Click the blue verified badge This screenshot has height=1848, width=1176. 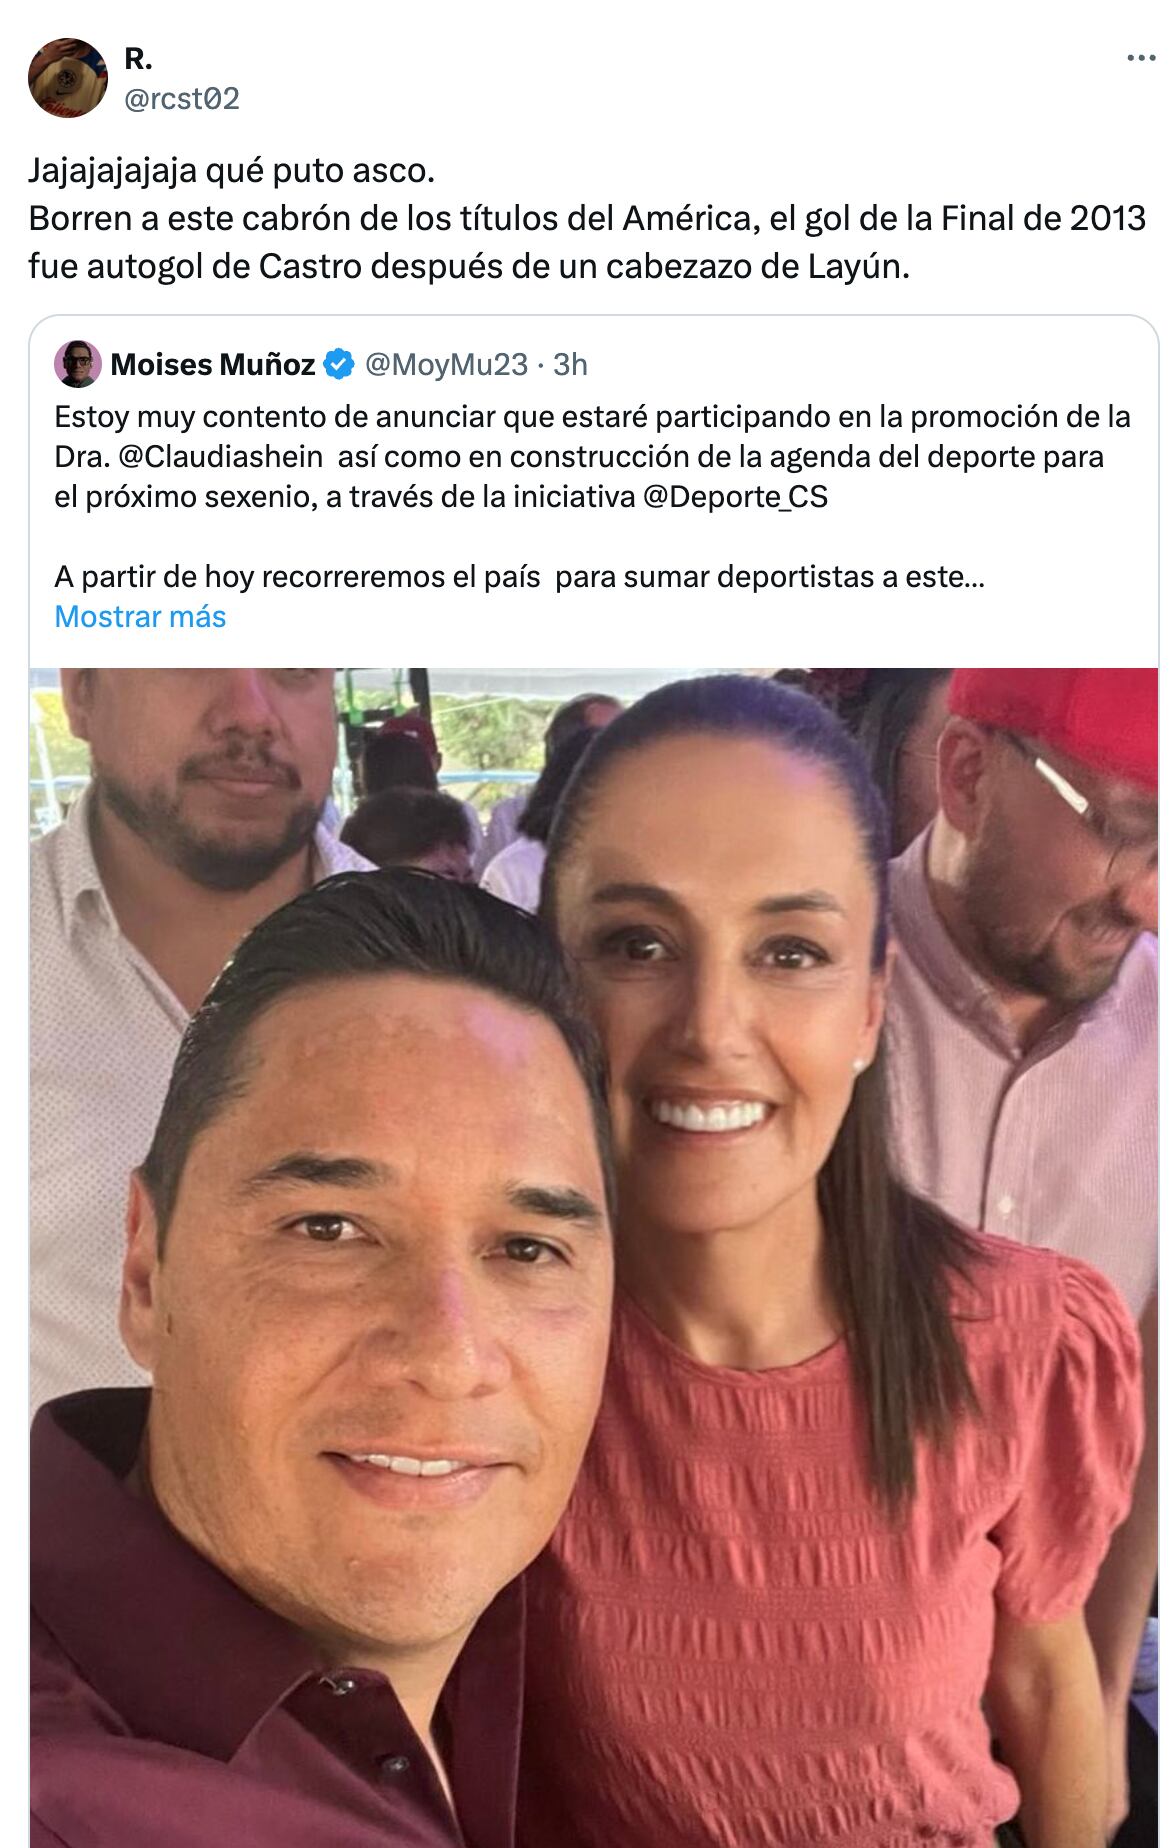(340, 364)
